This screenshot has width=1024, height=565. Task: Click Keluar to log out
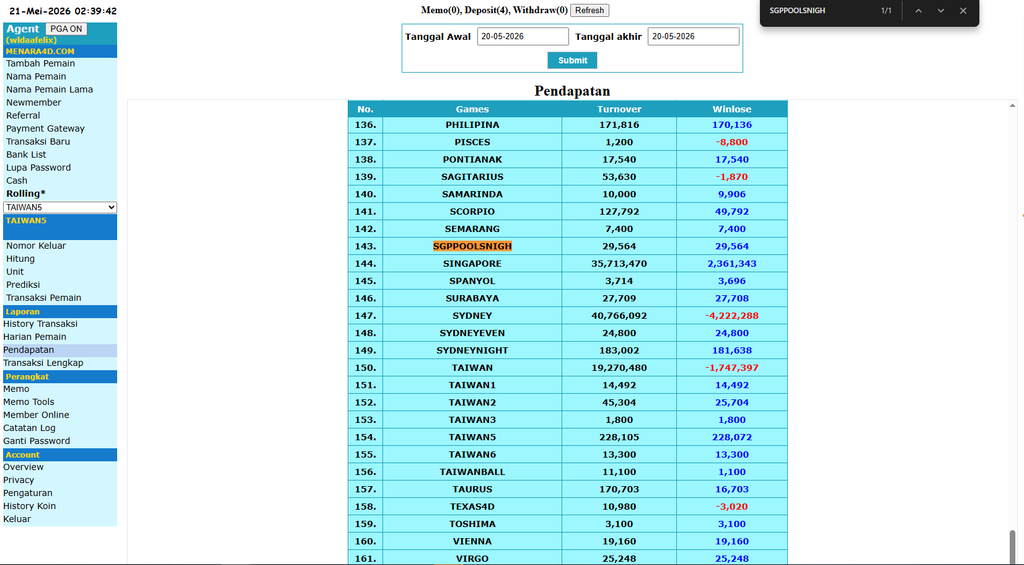pyautogui.click(x=17, y=519)
